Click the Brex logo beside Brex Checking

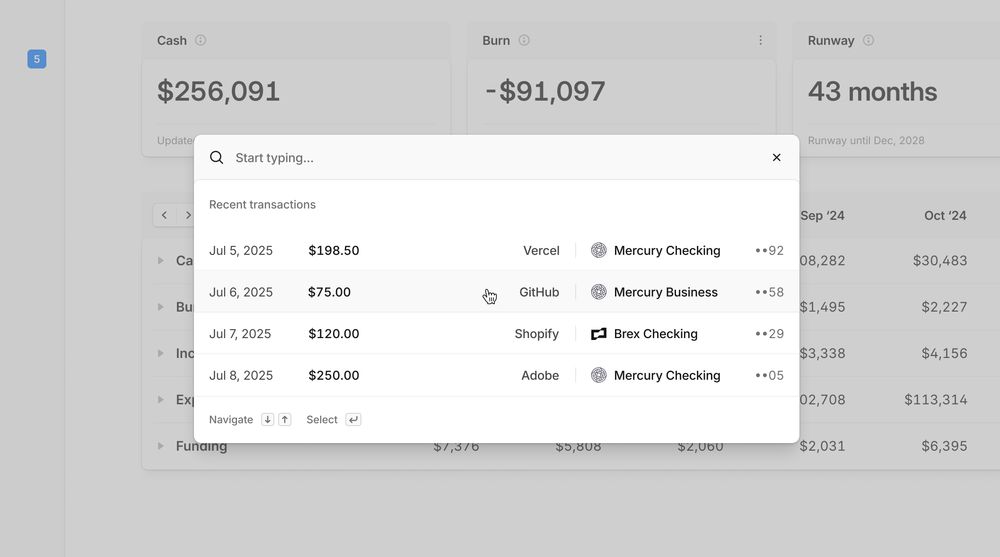click(x=598, y=334)
